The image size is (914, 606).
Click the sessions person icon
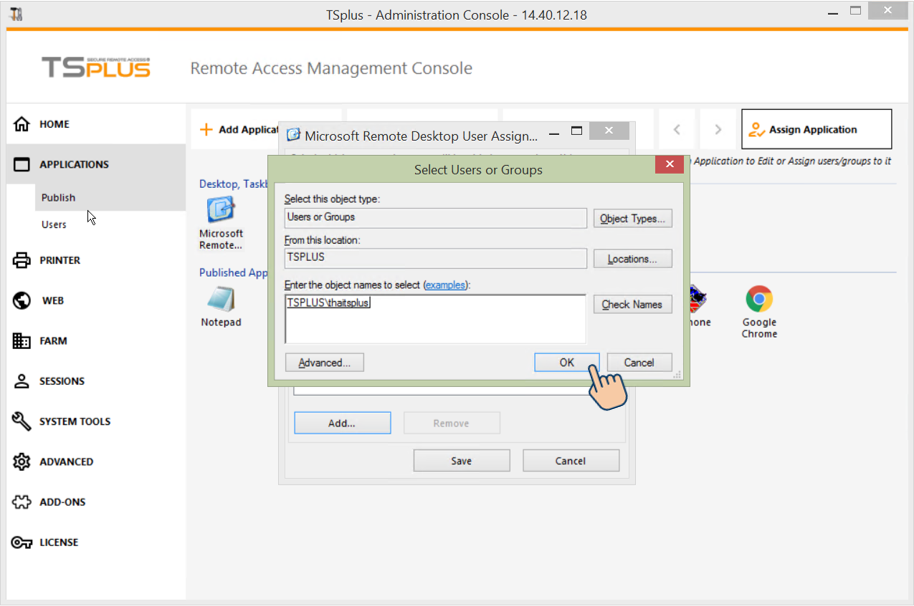pos(22,381)
